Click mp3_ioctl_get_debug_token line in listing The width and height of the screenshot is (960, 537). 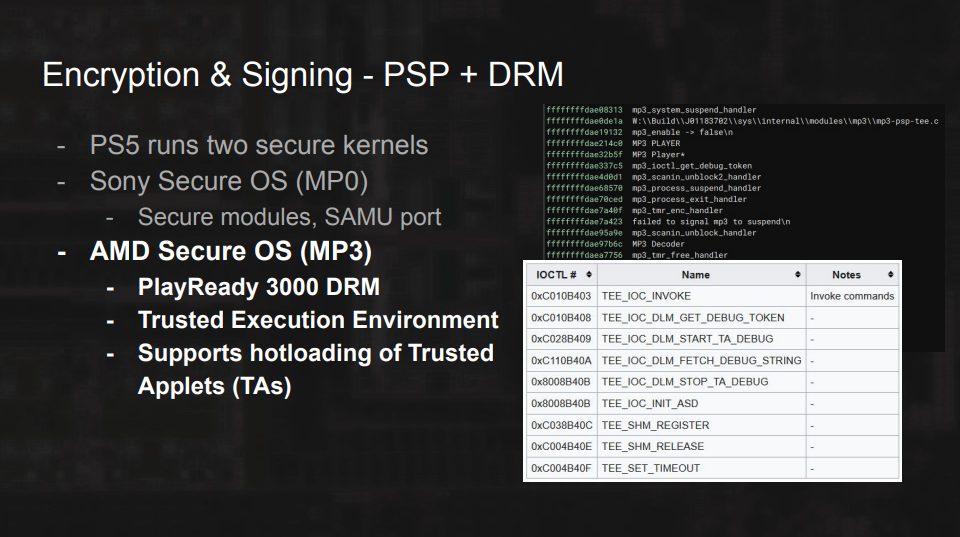click(x=649, y=166)
